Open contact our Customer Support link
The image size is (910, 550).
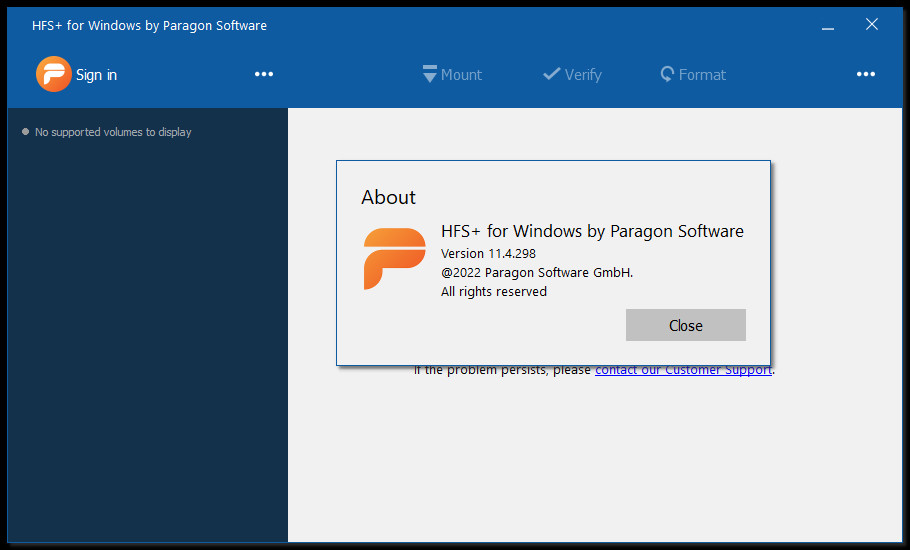[683, 370]
